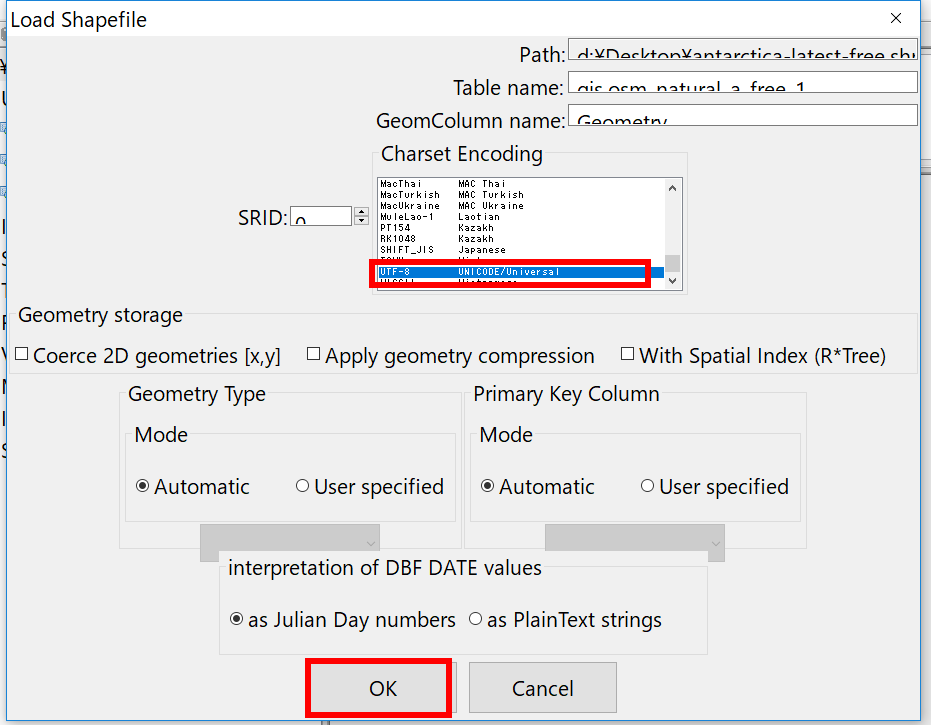931x725 pixels.
Task: Select Primary Key Automatic mode radio
Action: click(x=487, y=486)
